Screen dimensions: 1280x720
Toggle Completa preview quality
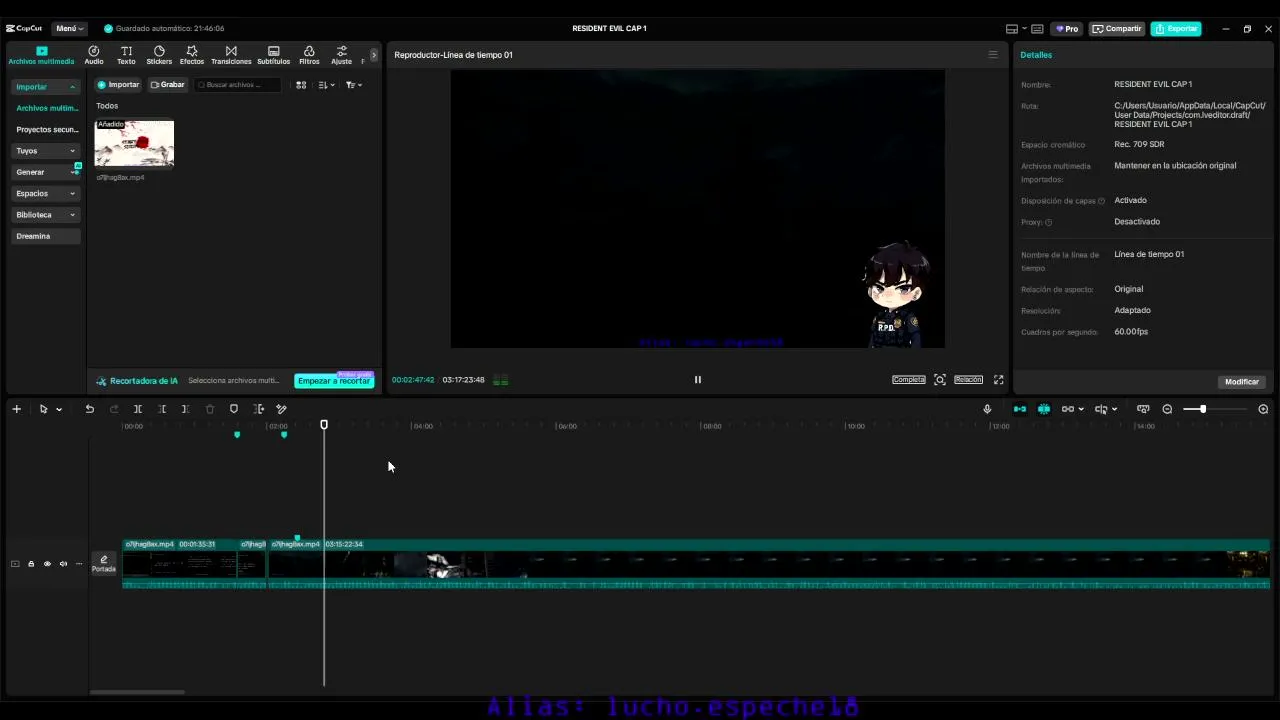tap(909, 380)
